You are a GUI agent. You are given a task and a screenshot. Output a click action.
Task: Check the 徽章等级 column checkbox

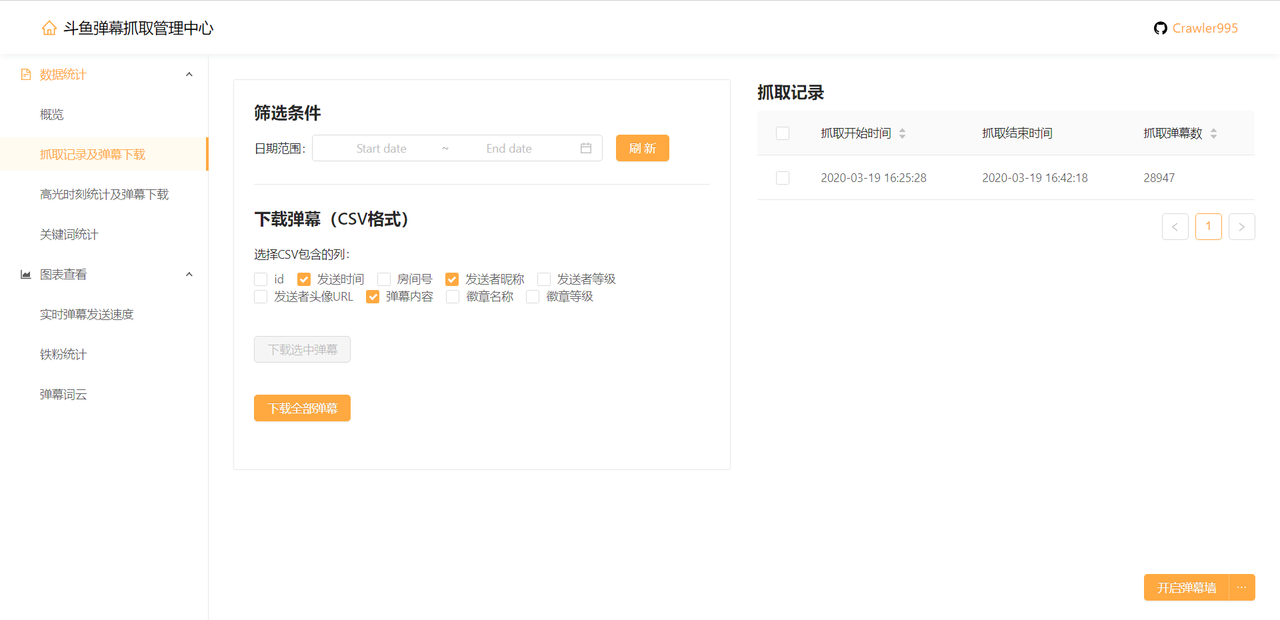(x=533, y=296)
